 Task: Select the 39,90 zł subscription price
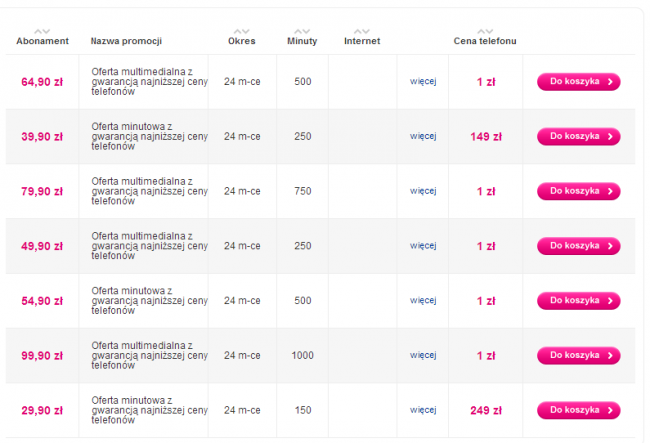coord(42,137)
